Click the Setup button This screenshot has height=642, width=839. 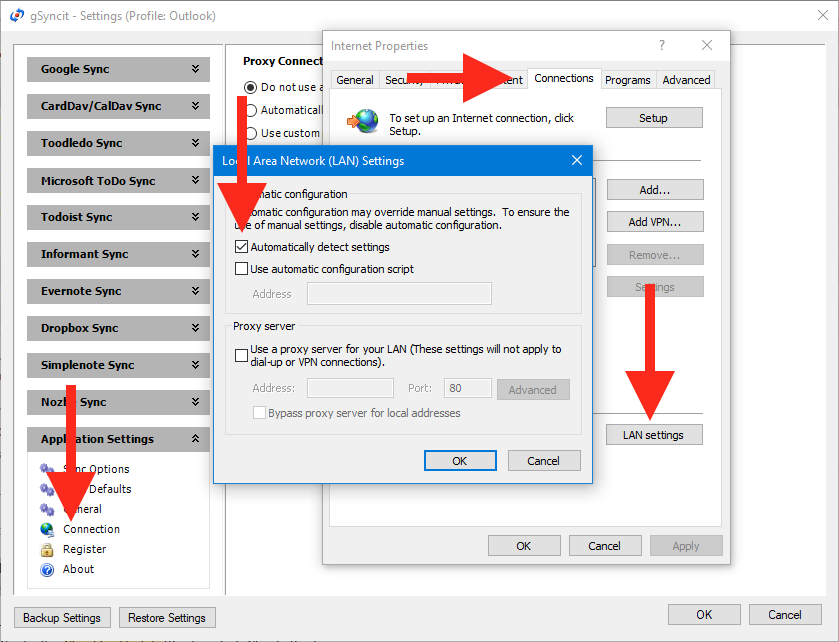(x=654, y=118)
